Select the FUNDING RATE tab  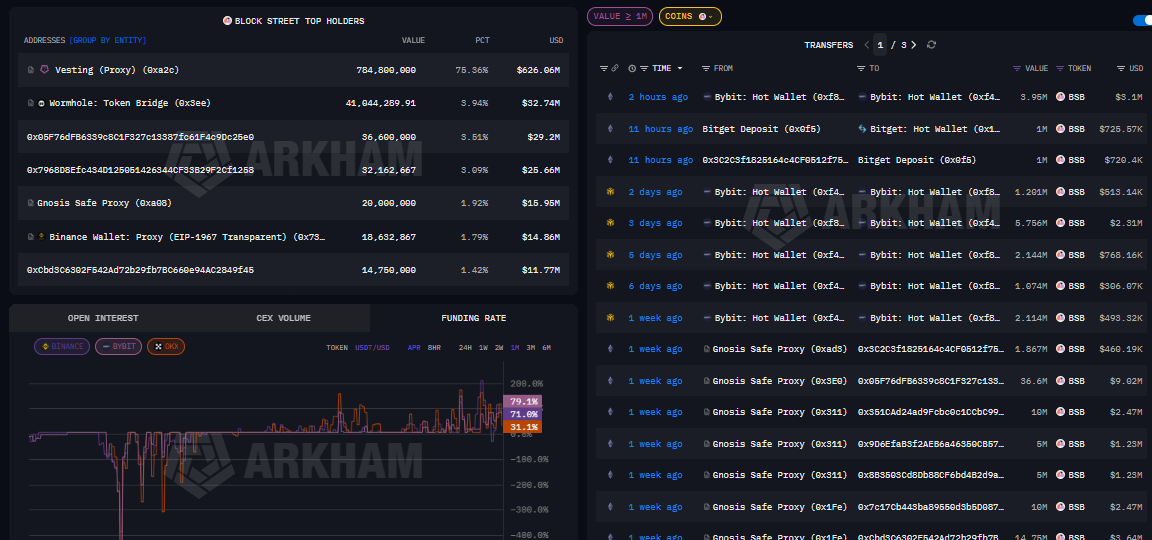tap(473, 318)
